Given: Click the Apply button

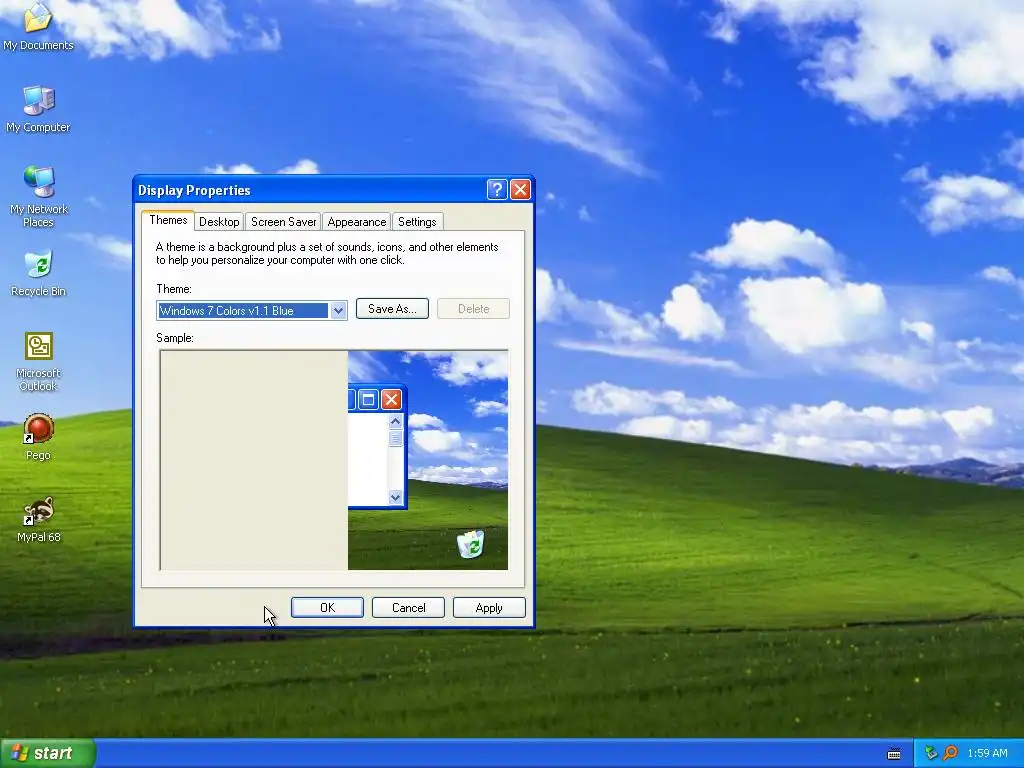Looking at the screenshot, I should tap(489, 607).
